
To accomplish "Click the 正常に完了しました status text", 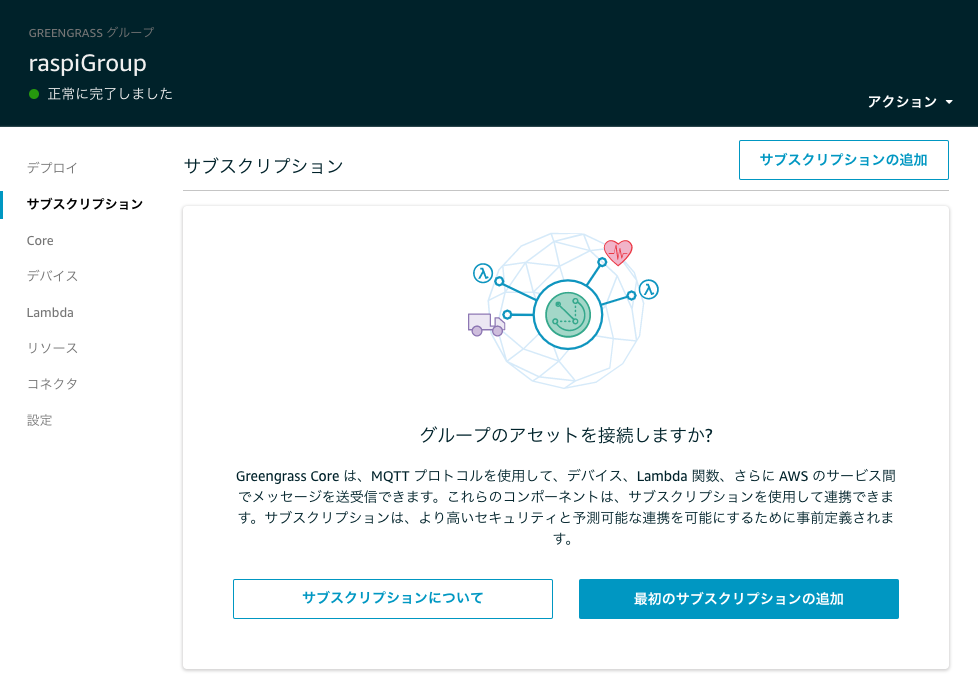I will 110,94.
